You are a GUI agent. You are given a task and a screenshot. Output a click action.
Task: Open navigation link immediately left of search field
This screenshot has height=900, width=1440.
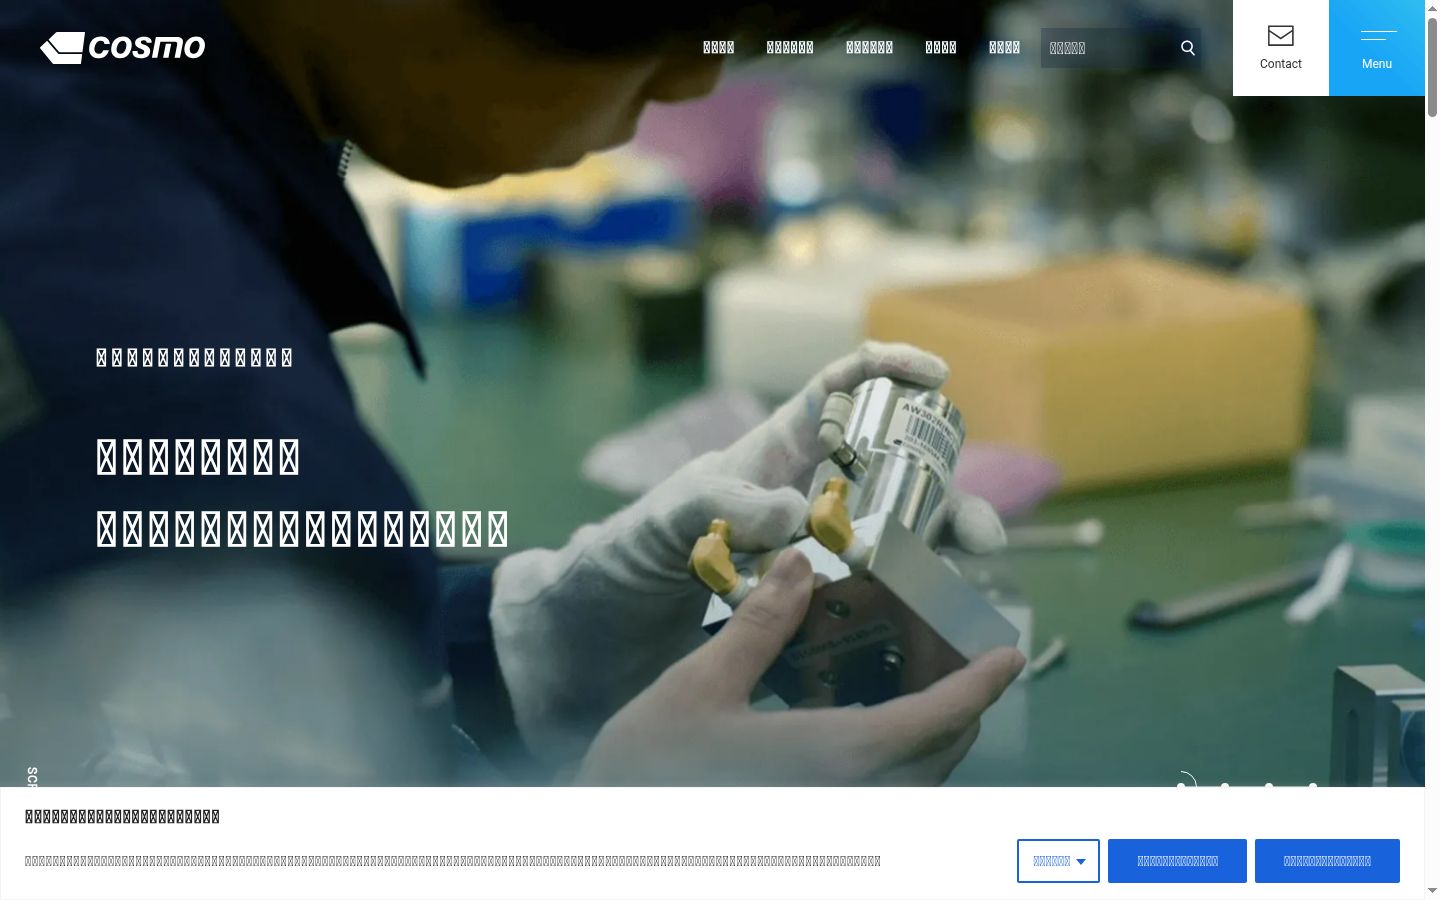(1004, 47)
